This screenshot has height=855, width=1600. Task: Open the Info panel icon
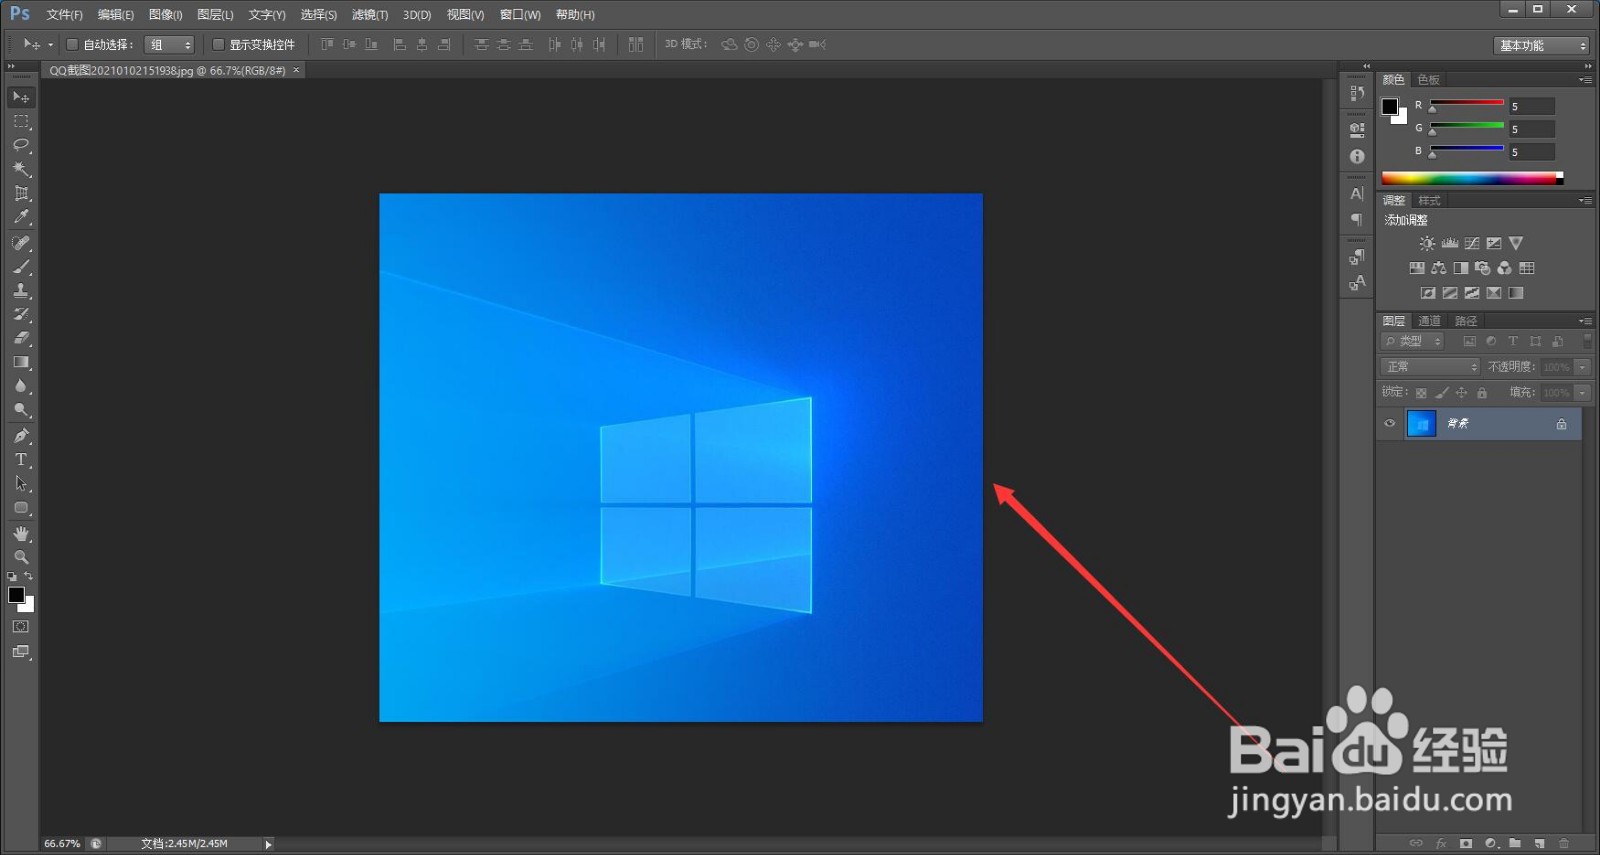tap(1357, 157)
